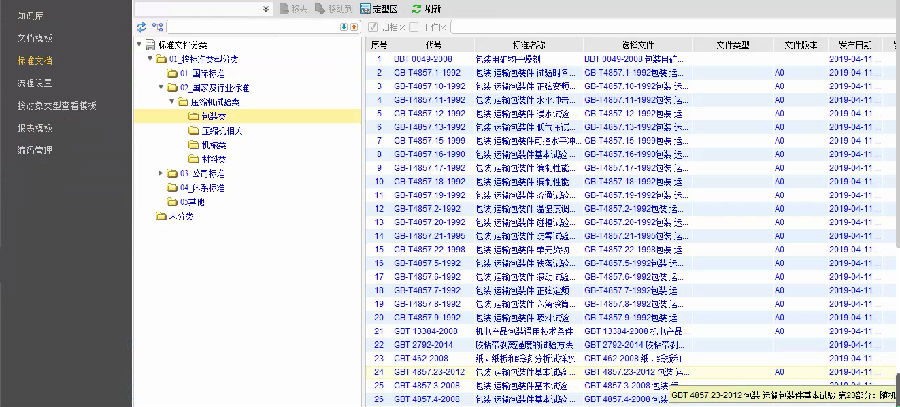
Task: Select the second item in the left sidebar
Action: point(33,38)
